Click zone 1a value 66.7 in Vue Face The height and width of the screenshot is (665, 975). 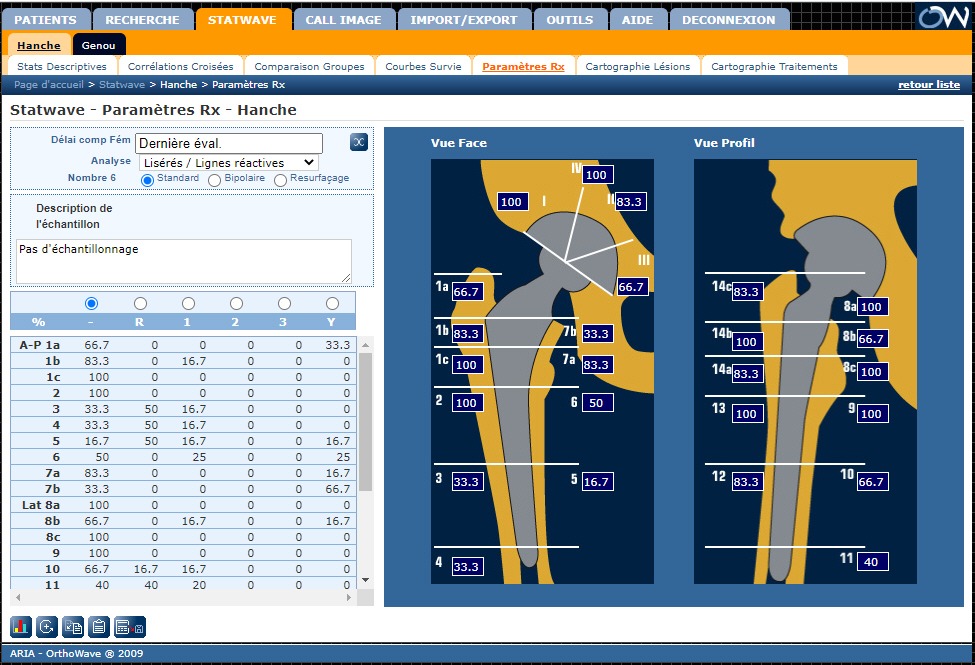click(466, 292)
